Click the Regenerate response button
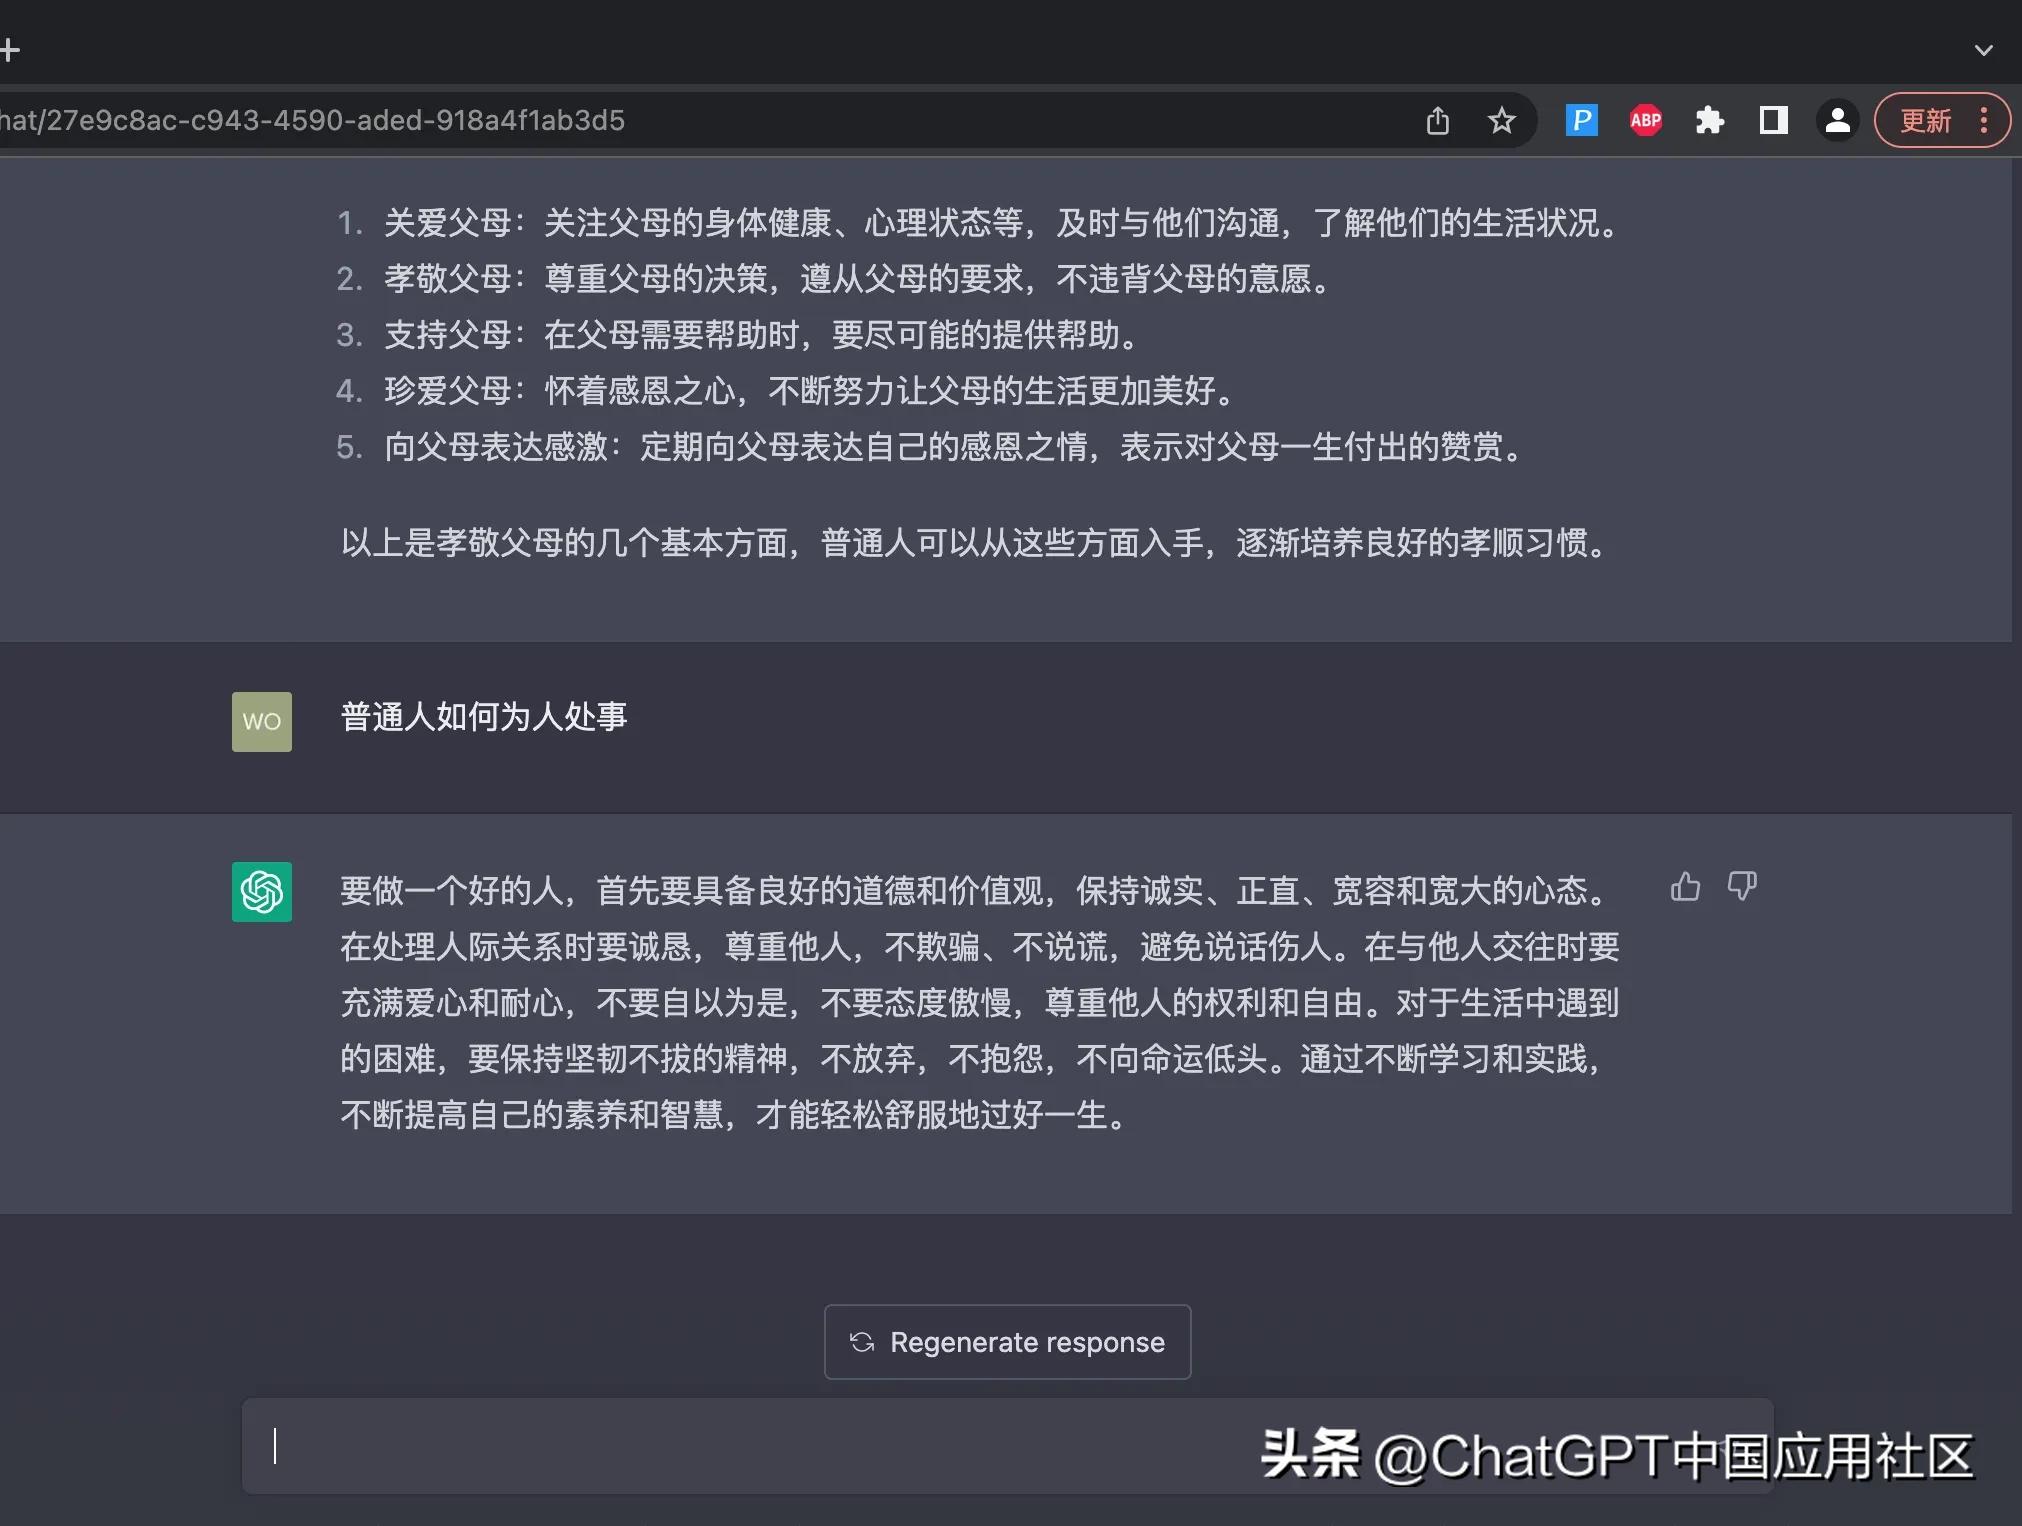2022x1526 pixels. tap(1006, 1342)
